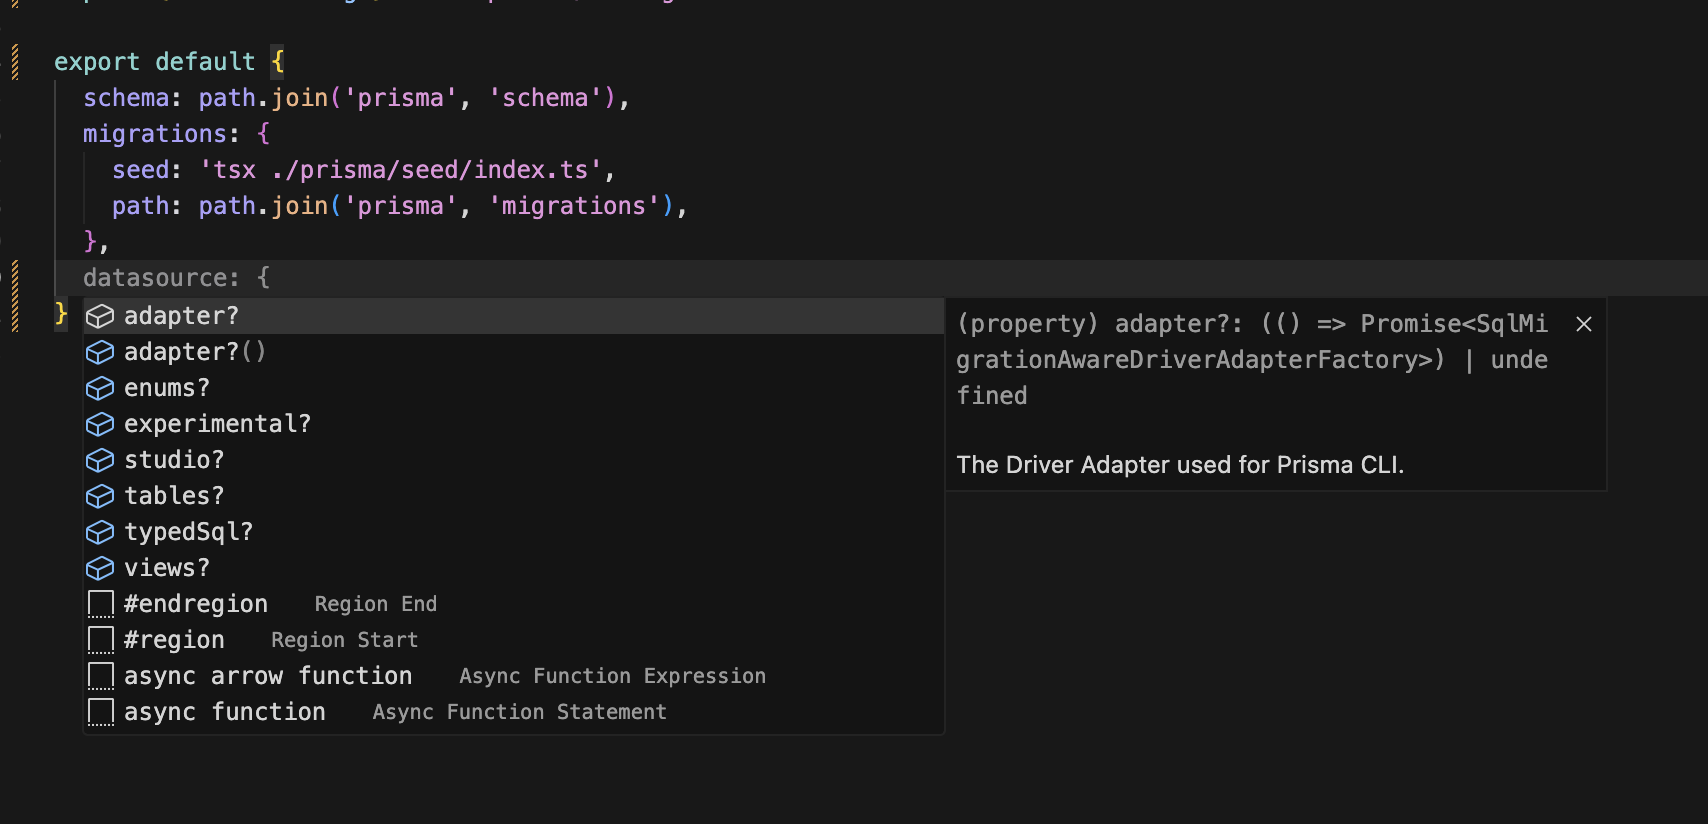Screen dimensions: 1708x824
Task: Click the property icon next to experimental?
Action: click(x=100, y=424)
